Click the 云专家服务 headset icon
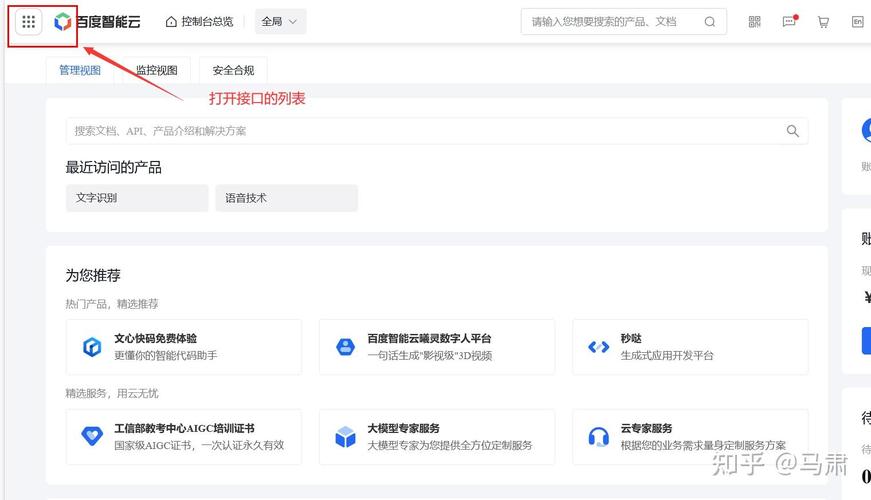Image resolution: width=871 pixels, height=500 pixels. coord(599,437)
